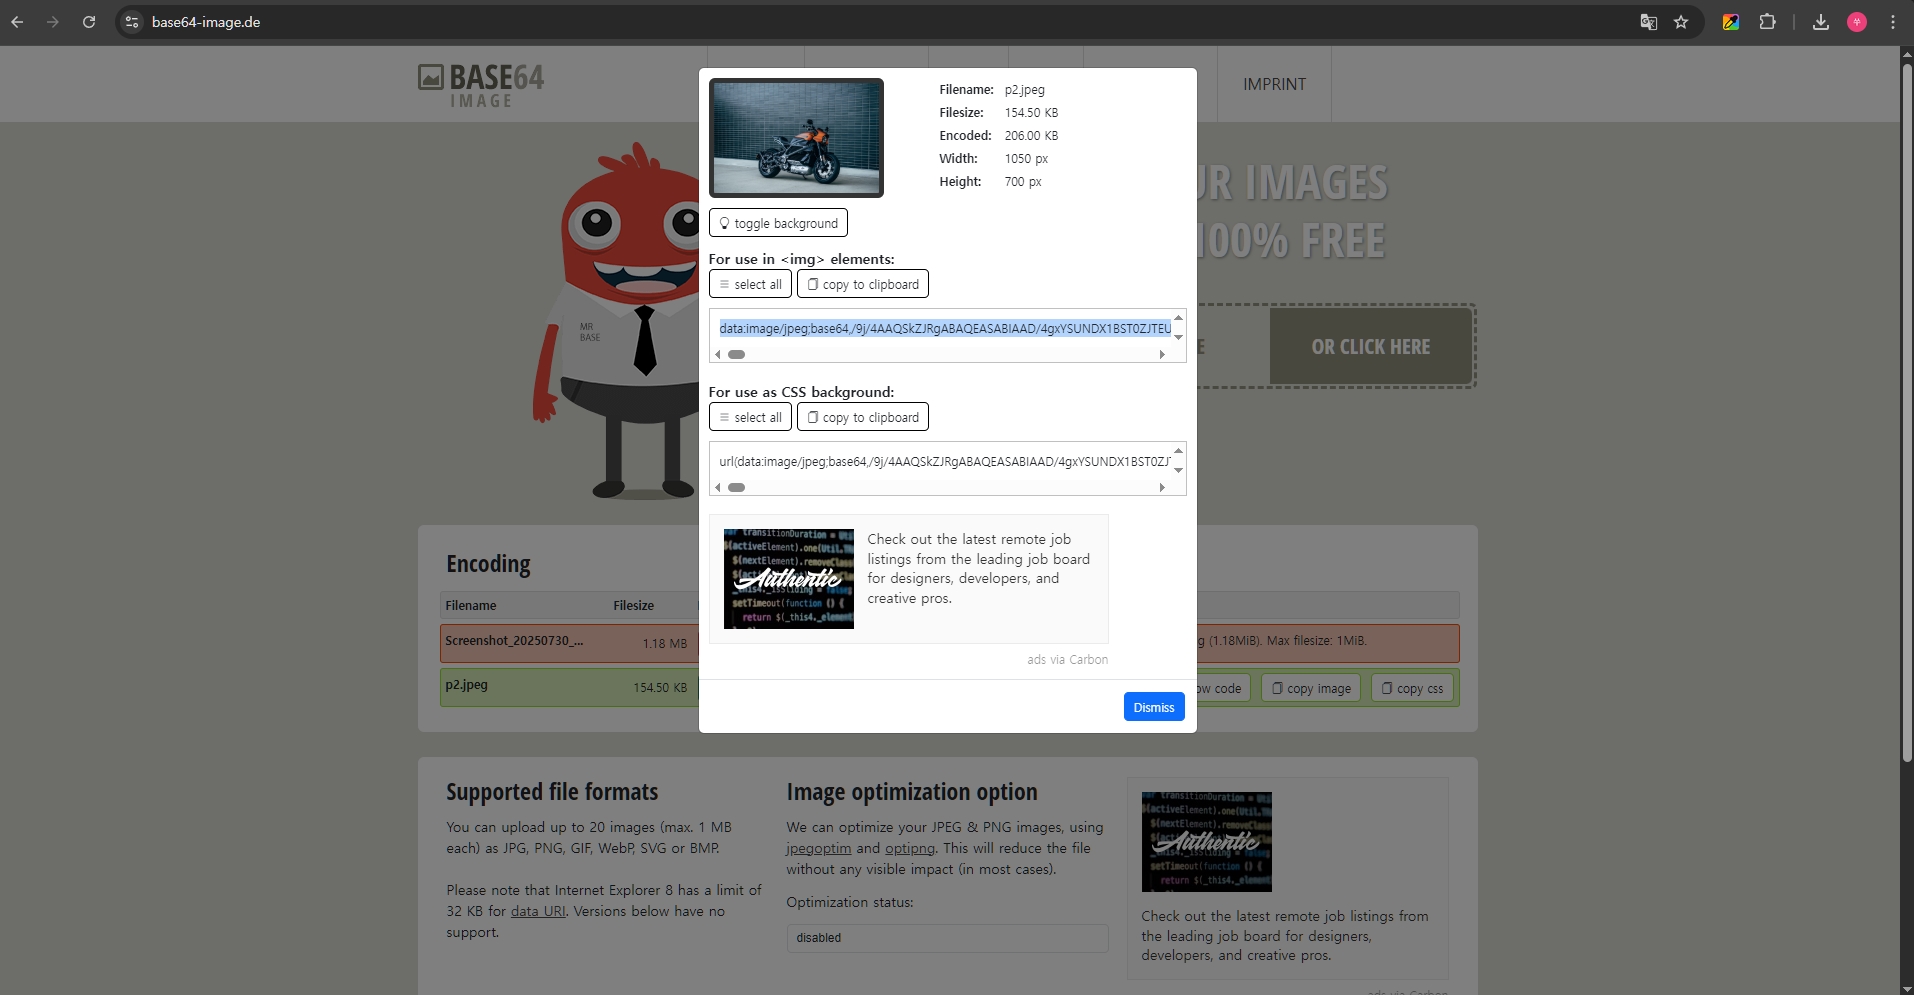Click the translate page icon

[1649, 22]
